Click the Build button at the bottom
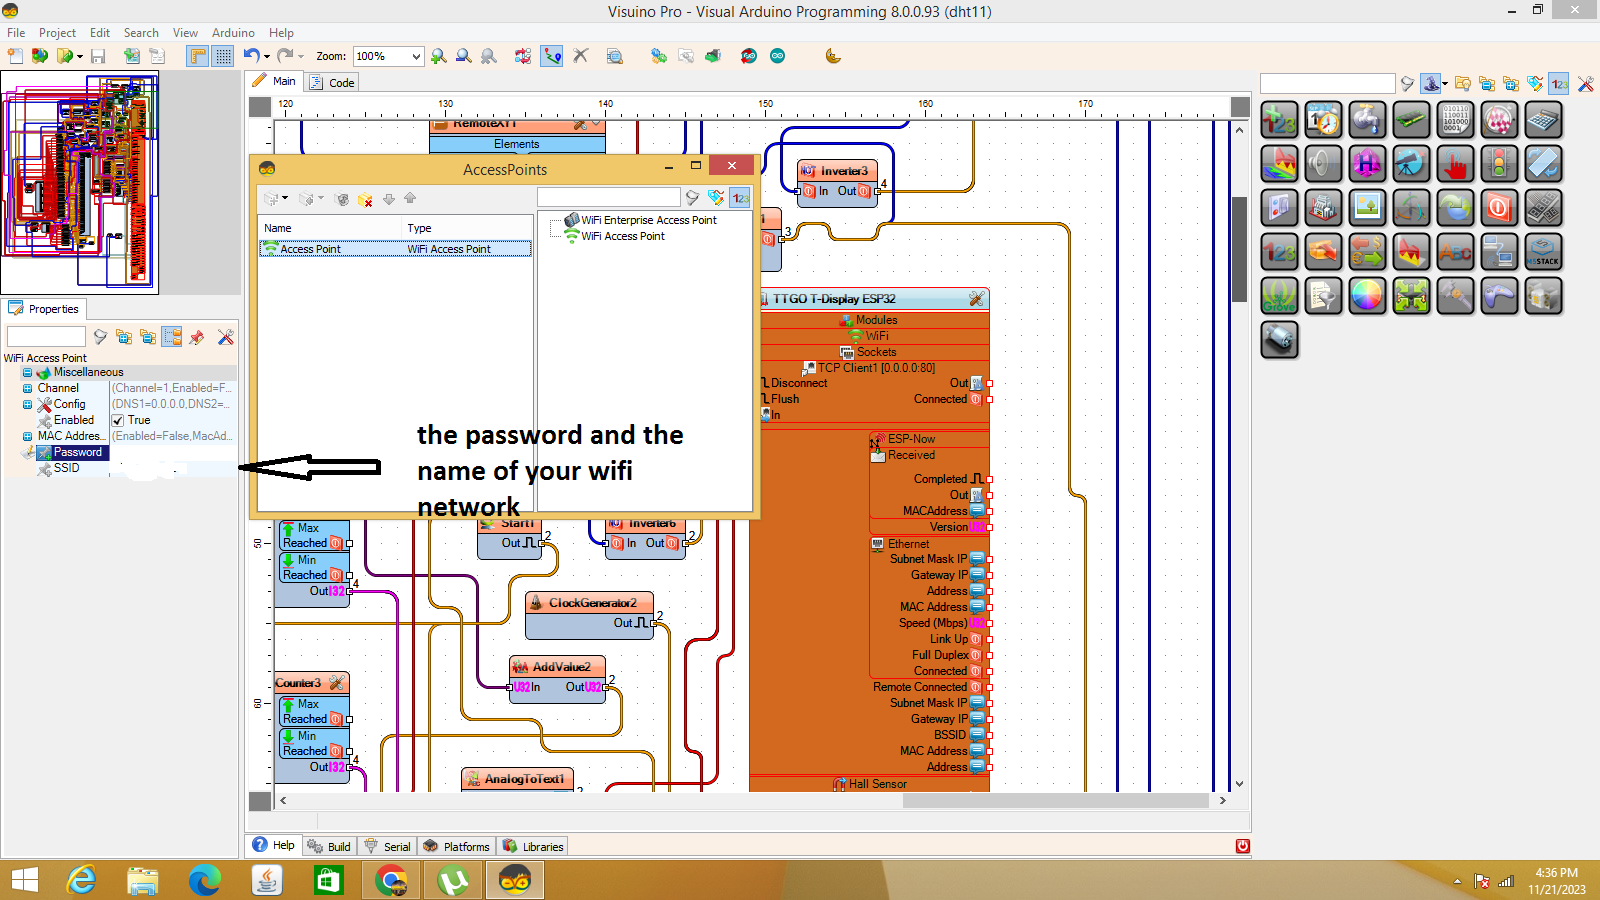Viewport: 1600px width, 900px height. 329,845
